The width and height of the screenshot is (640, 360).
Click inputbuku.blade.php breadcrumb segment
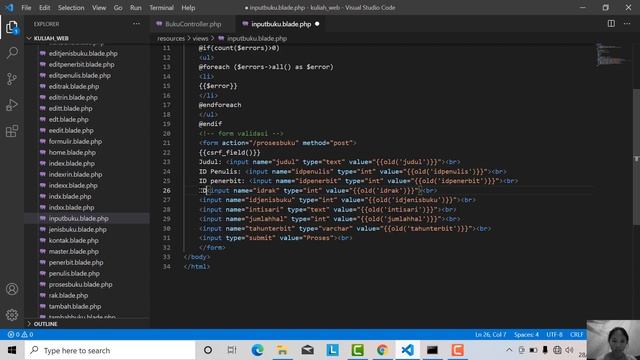[257, 38]
